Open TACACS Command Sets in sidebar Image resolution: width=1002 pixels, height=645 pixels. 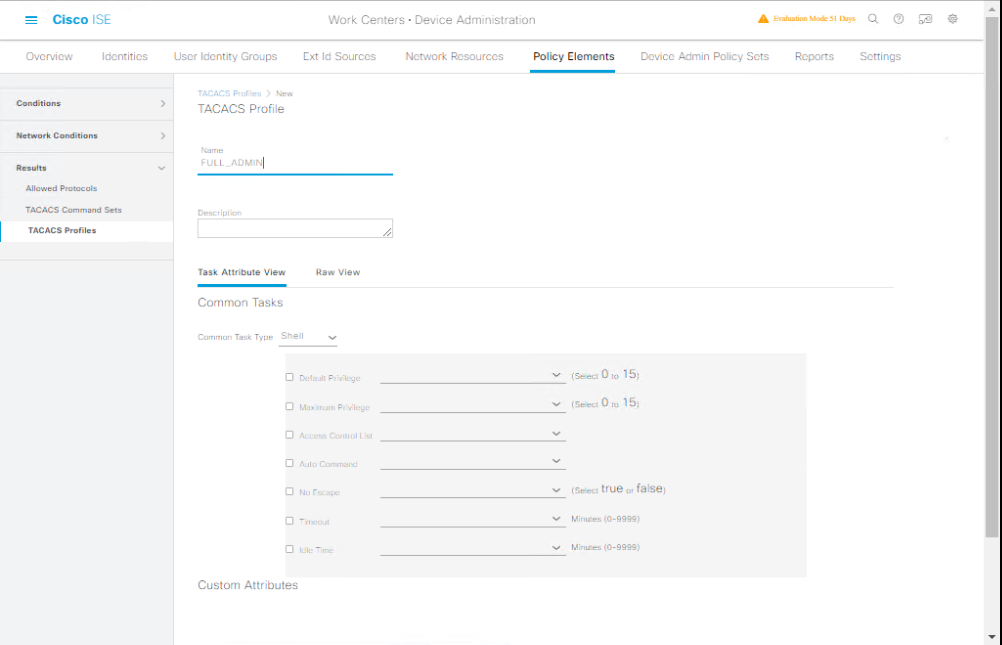(73, 210)
